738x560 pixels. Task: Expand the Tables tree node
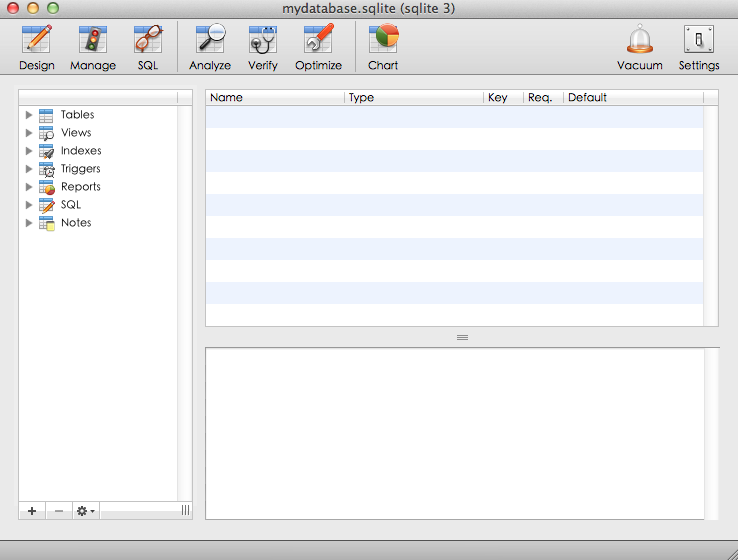point(29,115)
